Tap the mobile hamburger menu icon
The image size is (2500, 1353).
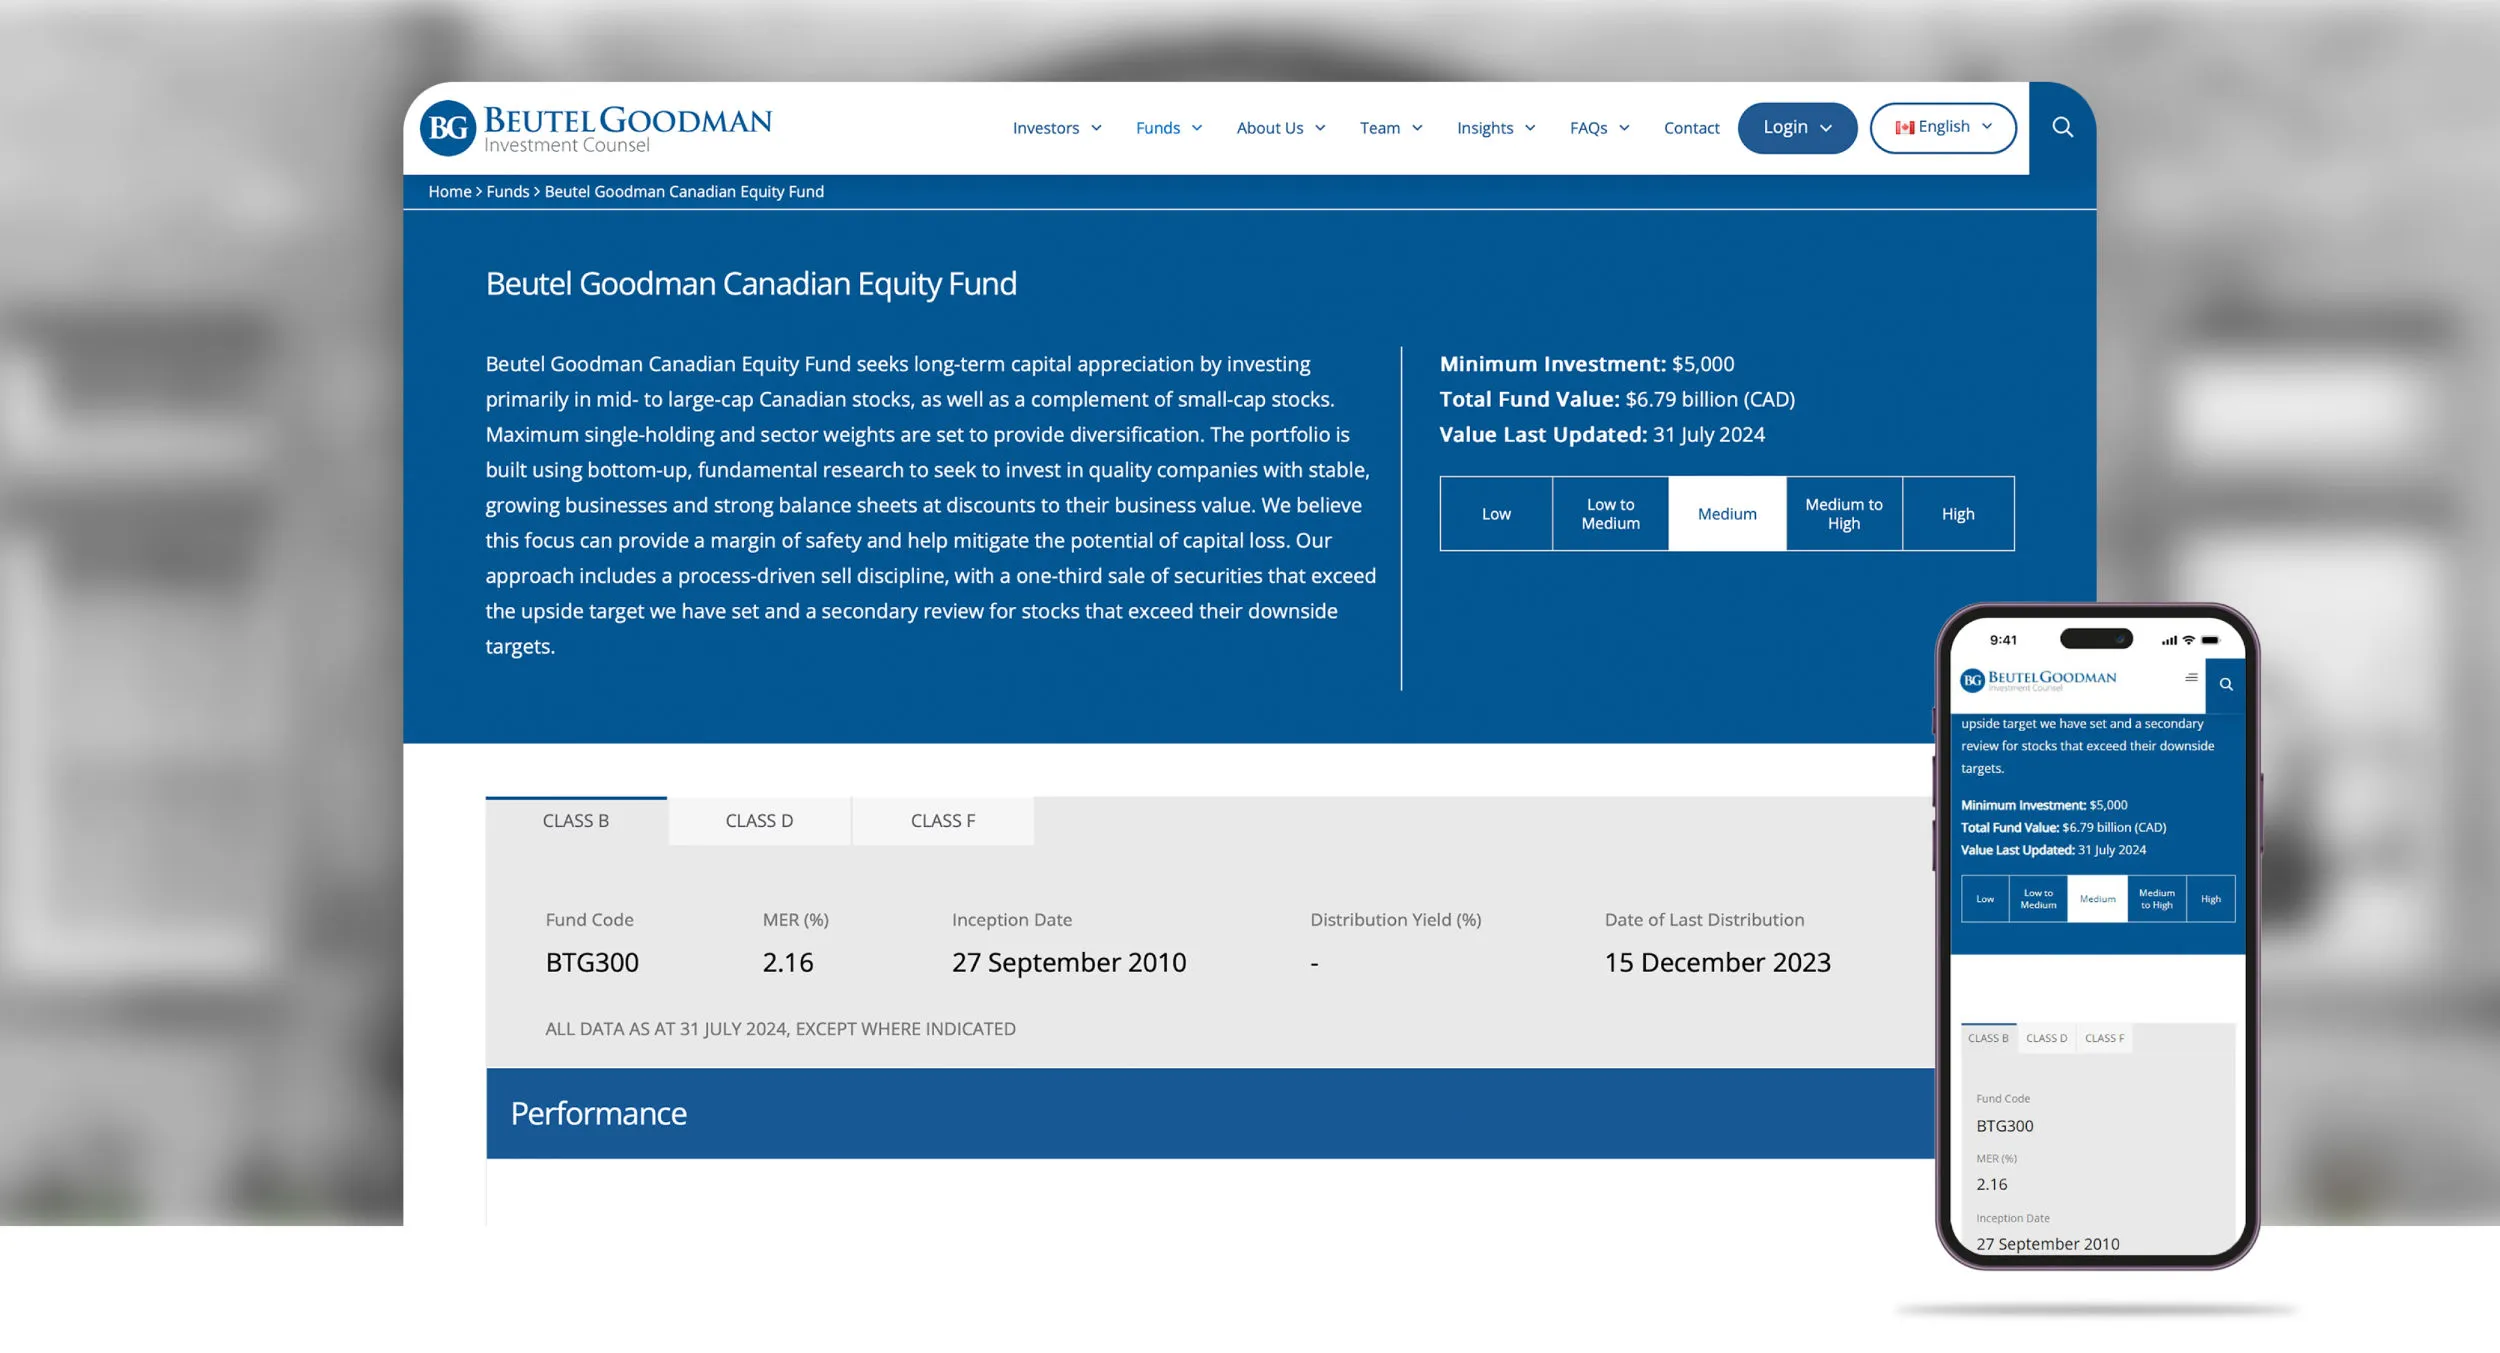coord(2191,678)
